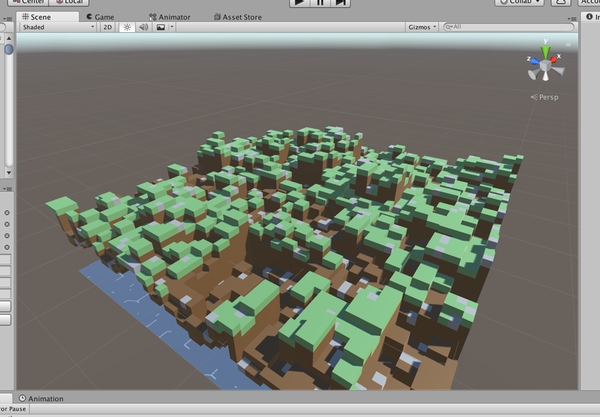Click left panel scroll up arrow

point(9,38)
